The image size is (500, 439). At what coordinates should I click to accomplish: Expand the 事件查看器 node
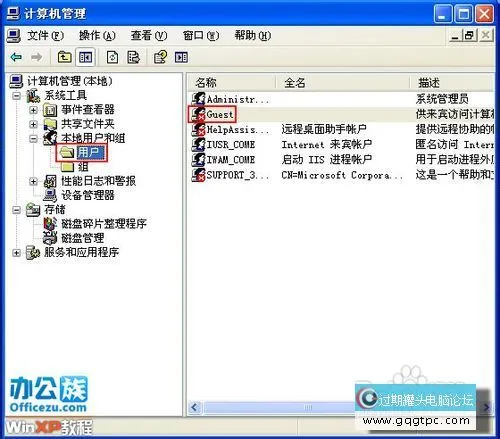point(33,110)
